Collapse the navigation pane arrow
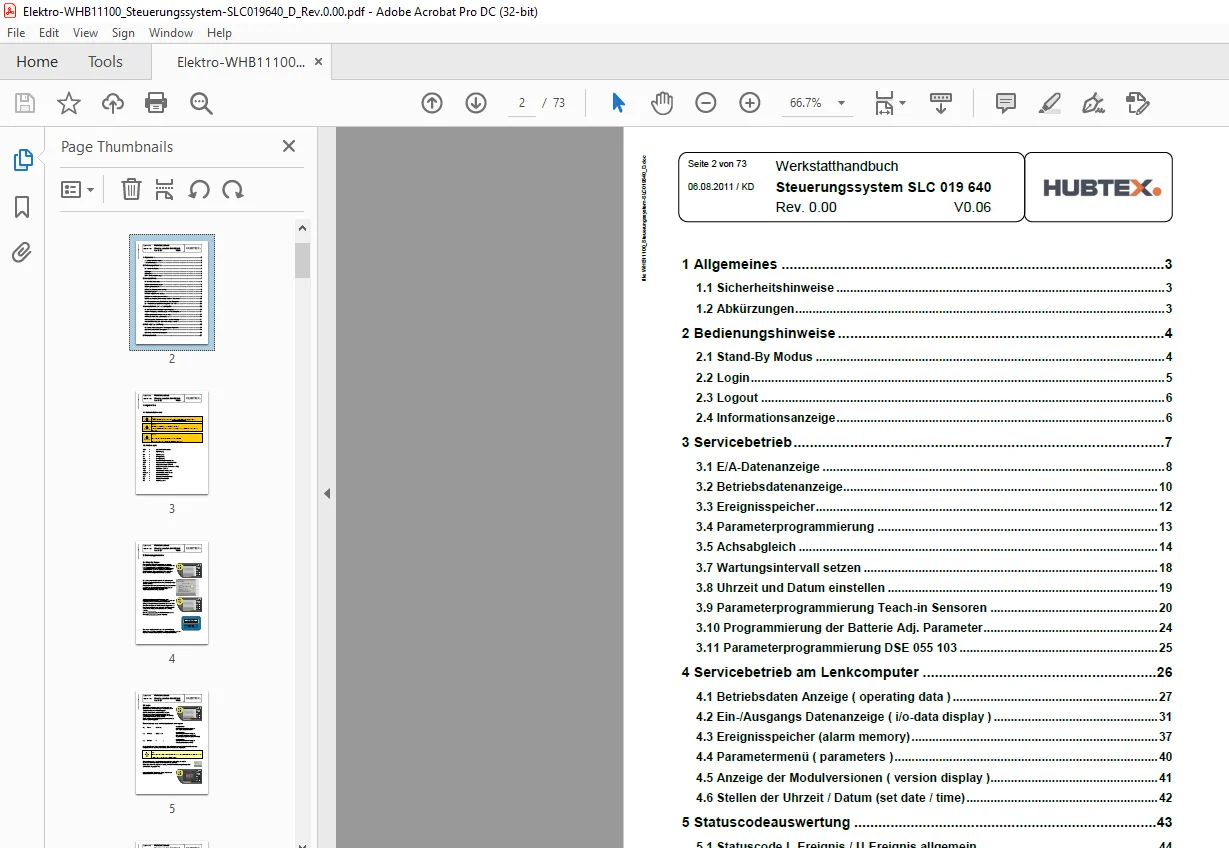Viewport: 1229px width, 848px height. [326, 493]
